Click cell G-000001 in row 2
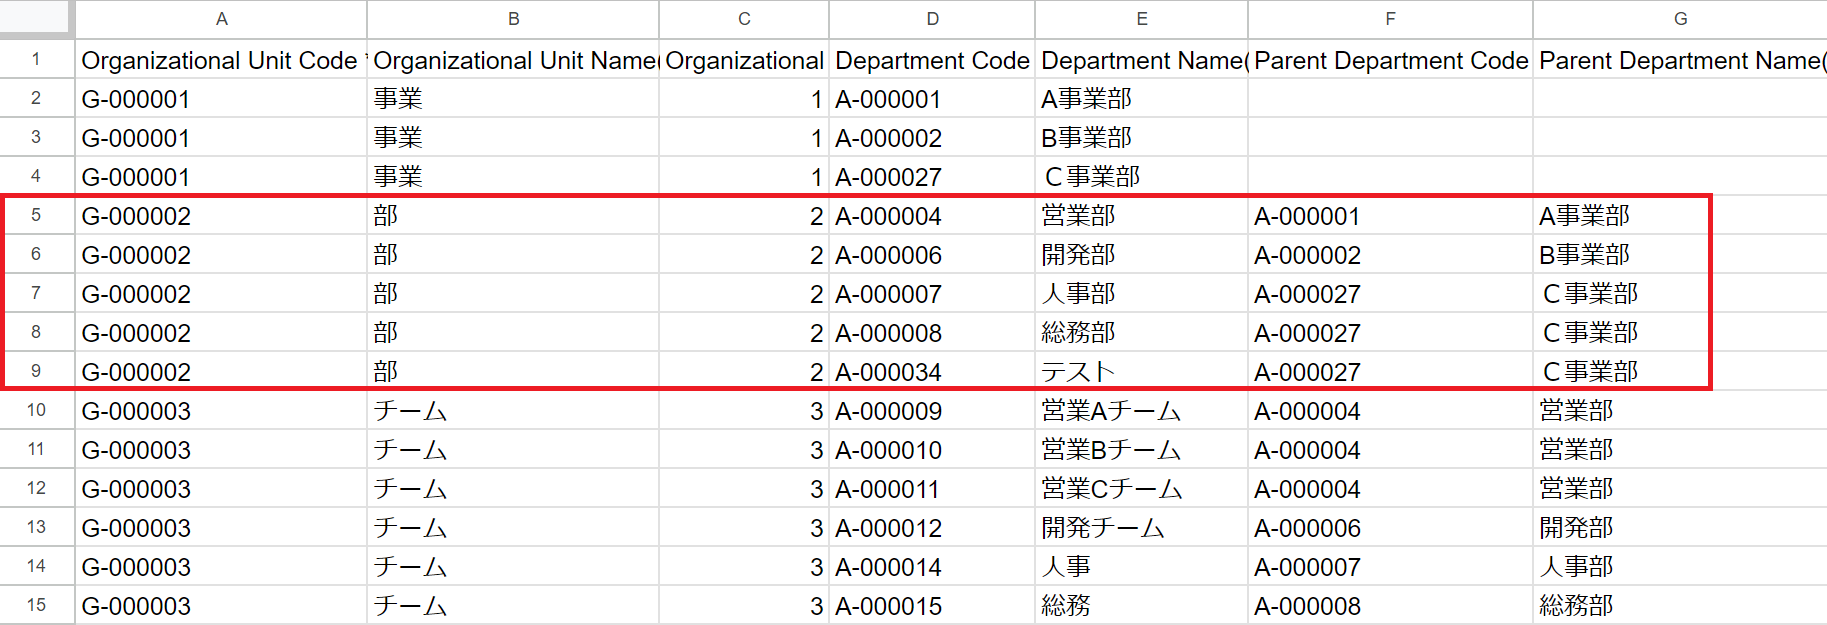The height and width of the screenshot is (625, 1827). 221,100
